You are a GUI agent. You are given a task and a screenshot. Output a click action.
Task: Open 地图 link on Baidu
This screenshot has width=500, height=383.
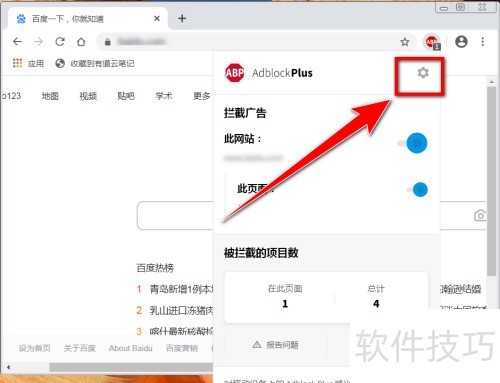50,96
